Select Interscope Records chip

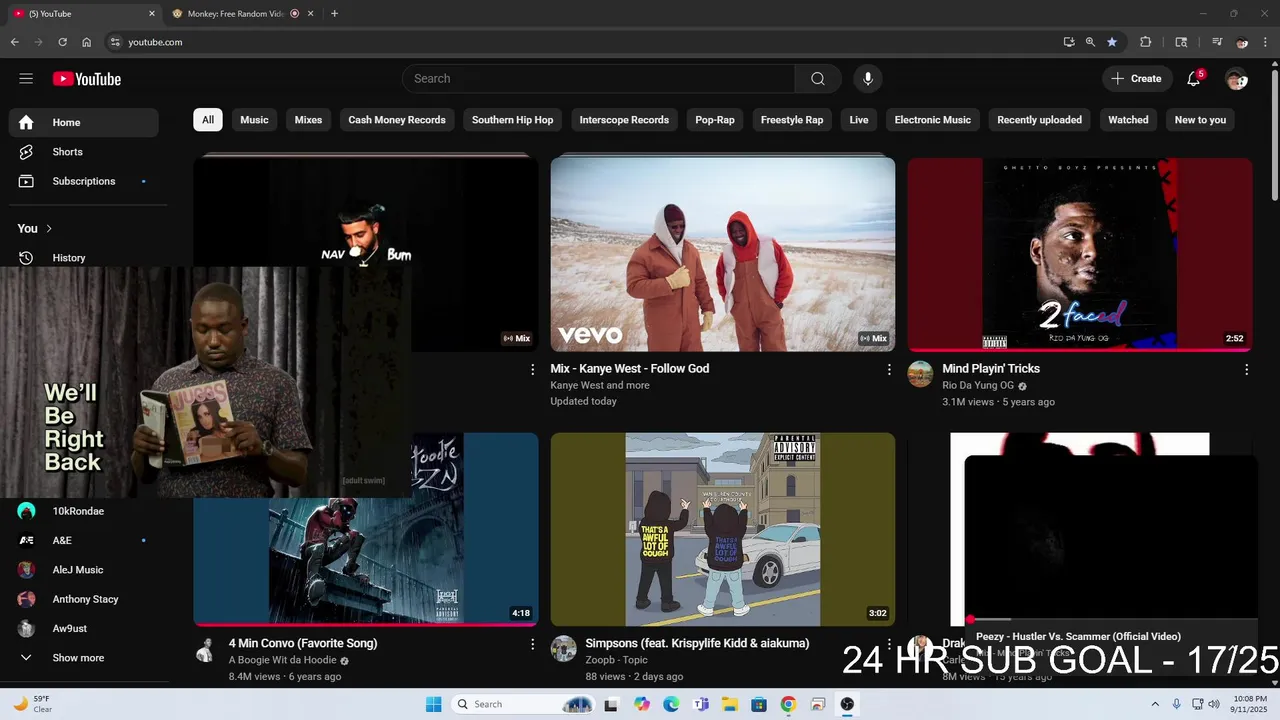click(x=624, y=120)
